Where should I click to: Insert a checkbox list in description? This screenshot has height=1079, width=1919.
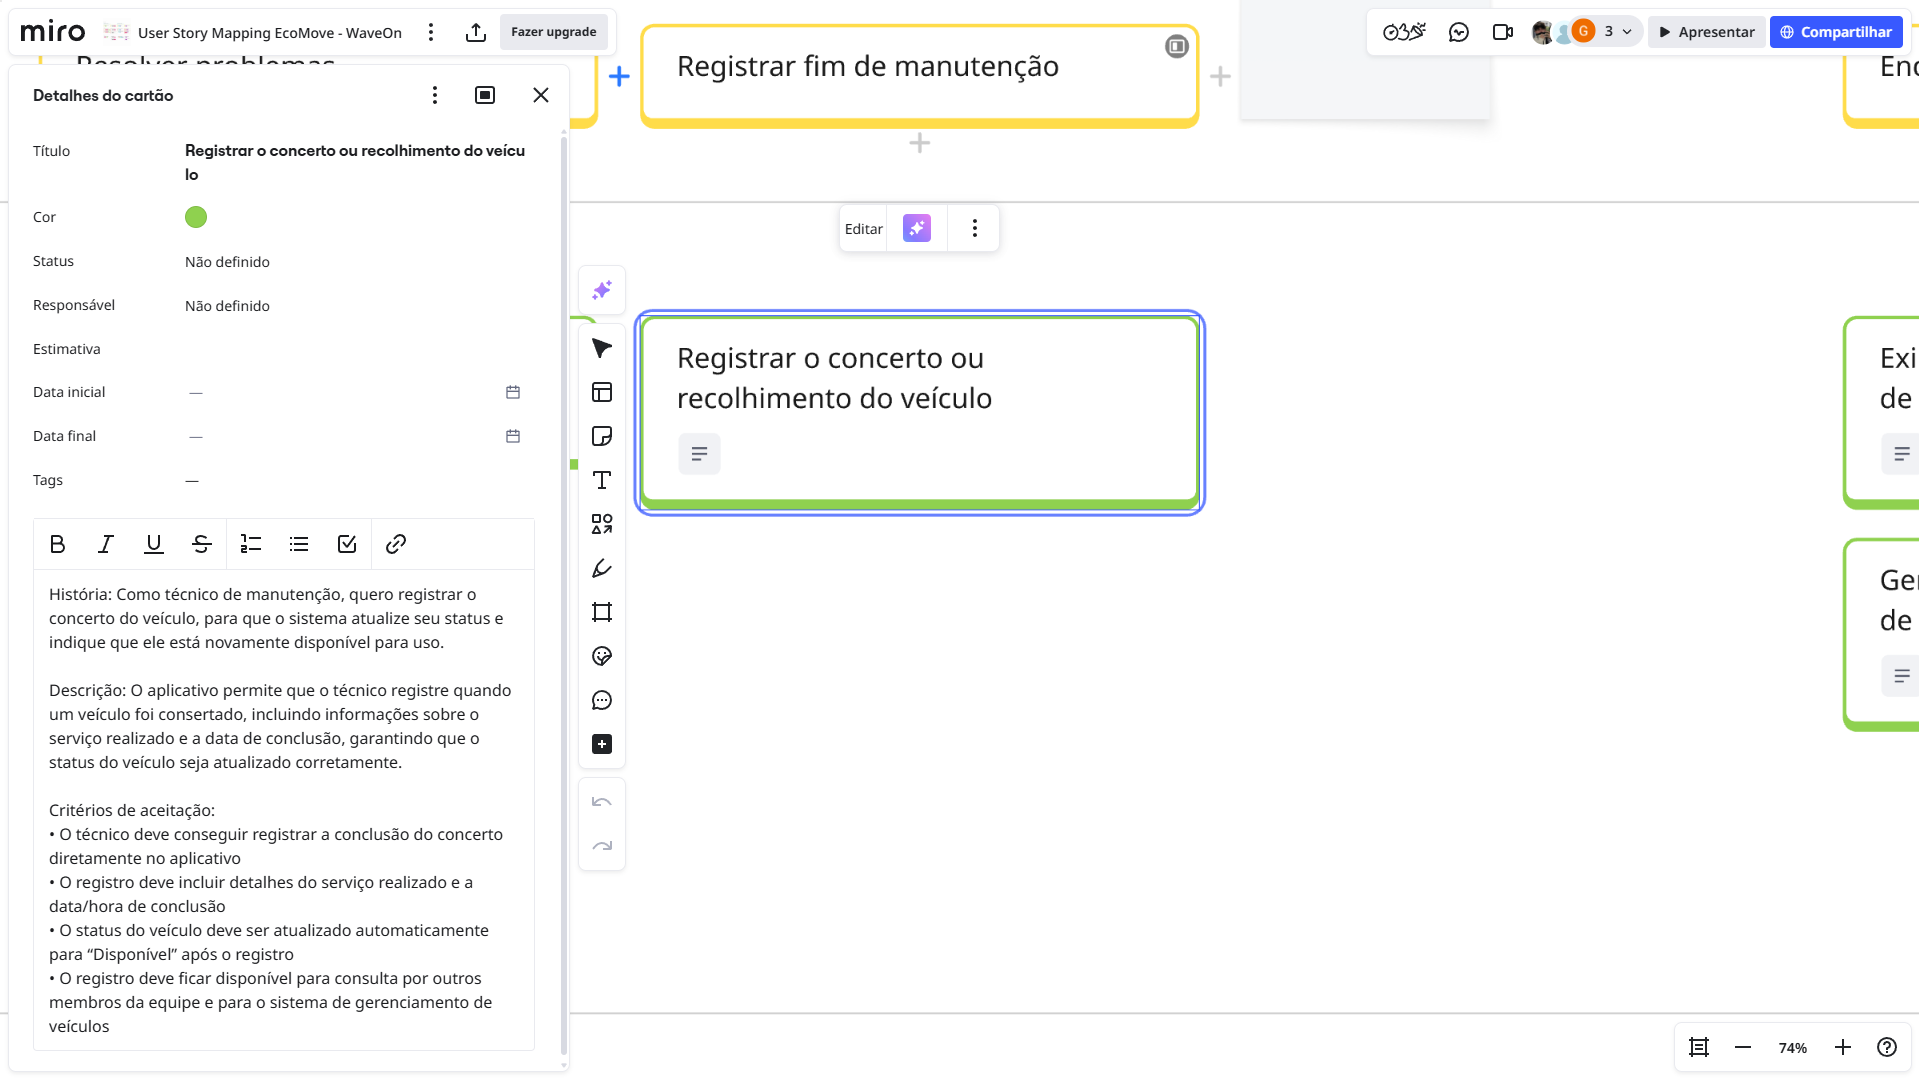click(347, 544)
